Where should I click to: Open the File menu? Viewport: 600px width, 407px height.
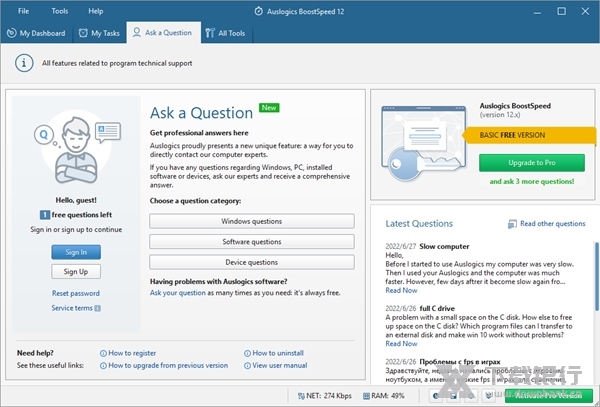point(23,11)
